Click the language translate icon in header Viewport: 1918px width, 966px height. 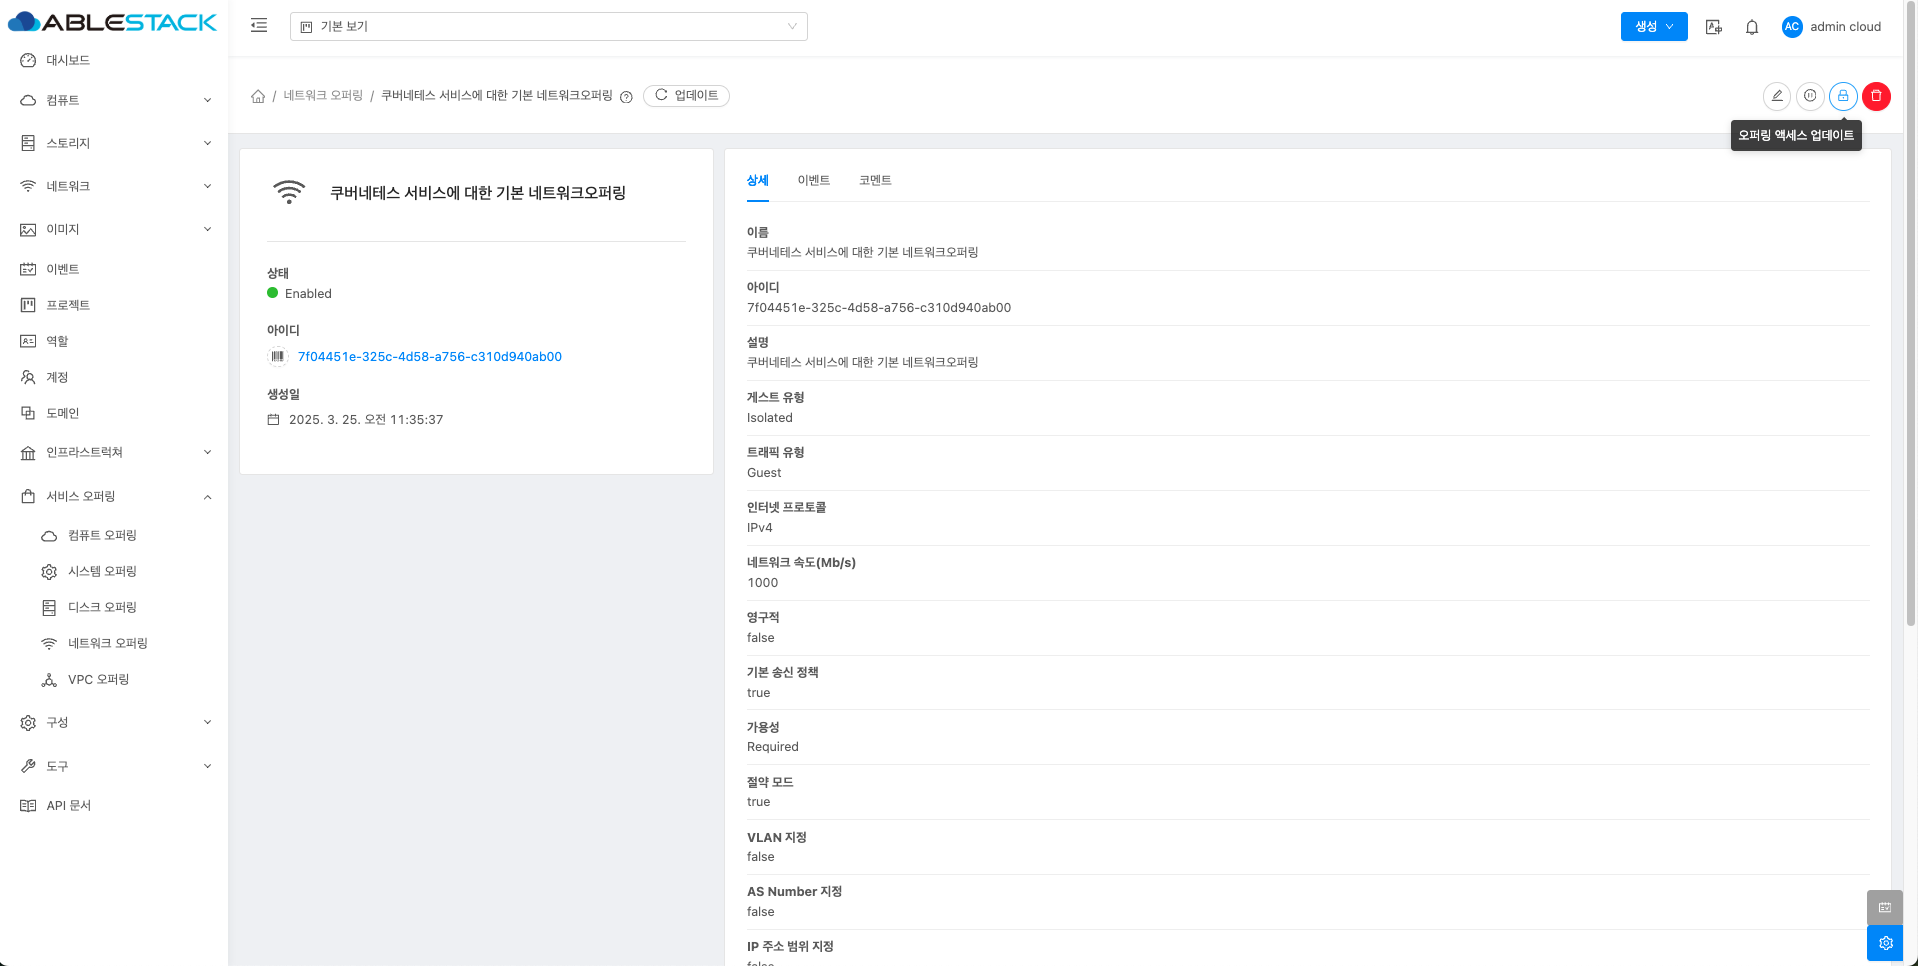coord(1714,27)
